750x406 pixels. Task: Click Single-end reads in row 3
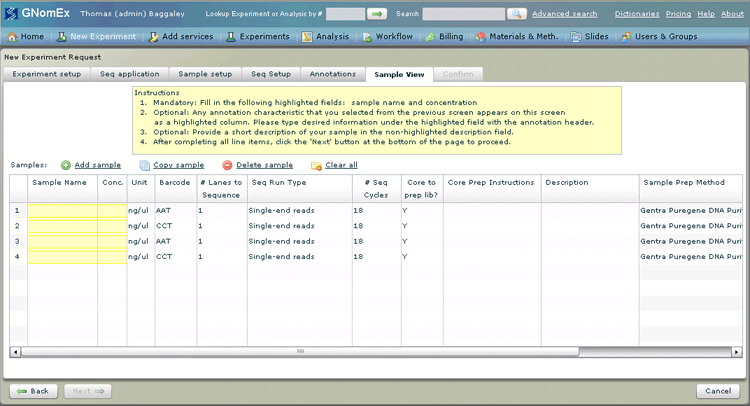tap(281, 241)
